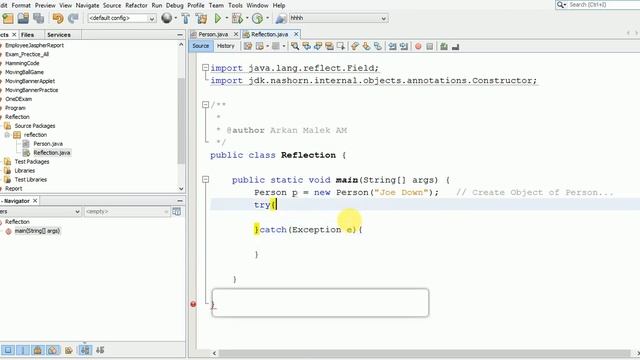Click the Redo arrow icon

(73, 18)
